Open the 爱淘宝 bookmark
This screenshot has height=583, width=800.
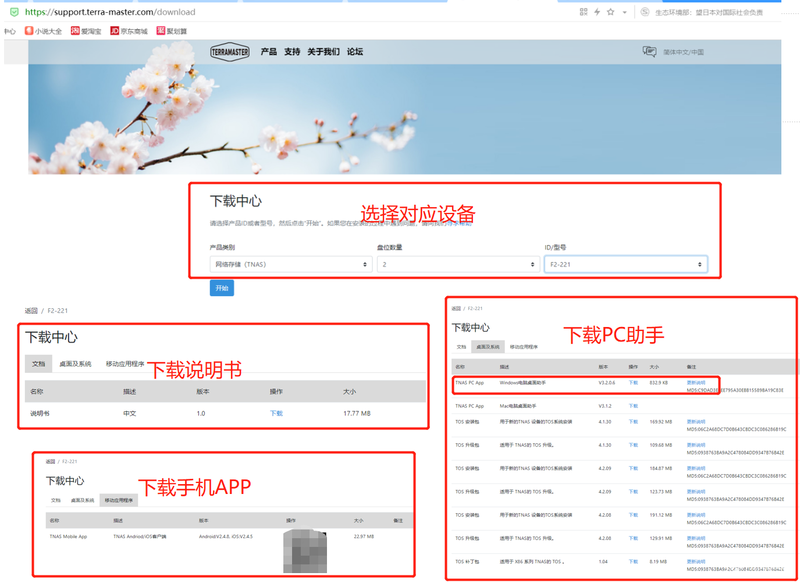pyautogui.click(x=86, y=31)
